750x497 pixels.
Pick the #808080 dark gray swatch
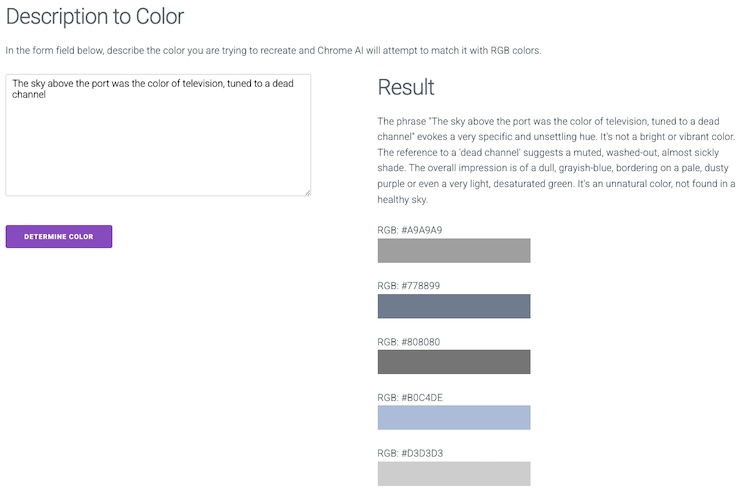pyautogui.click(x=454, y=362)
